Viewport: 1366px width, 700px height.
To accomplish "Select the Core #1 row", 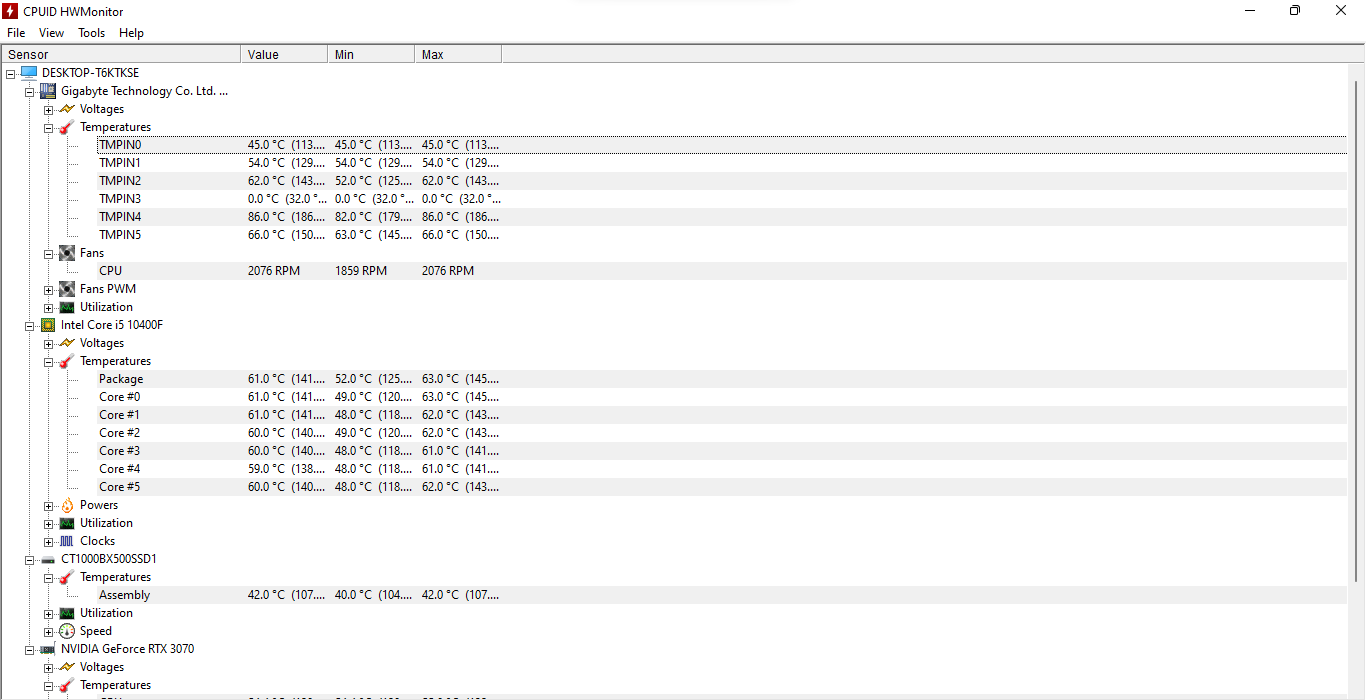I will [x=722, y=415].
